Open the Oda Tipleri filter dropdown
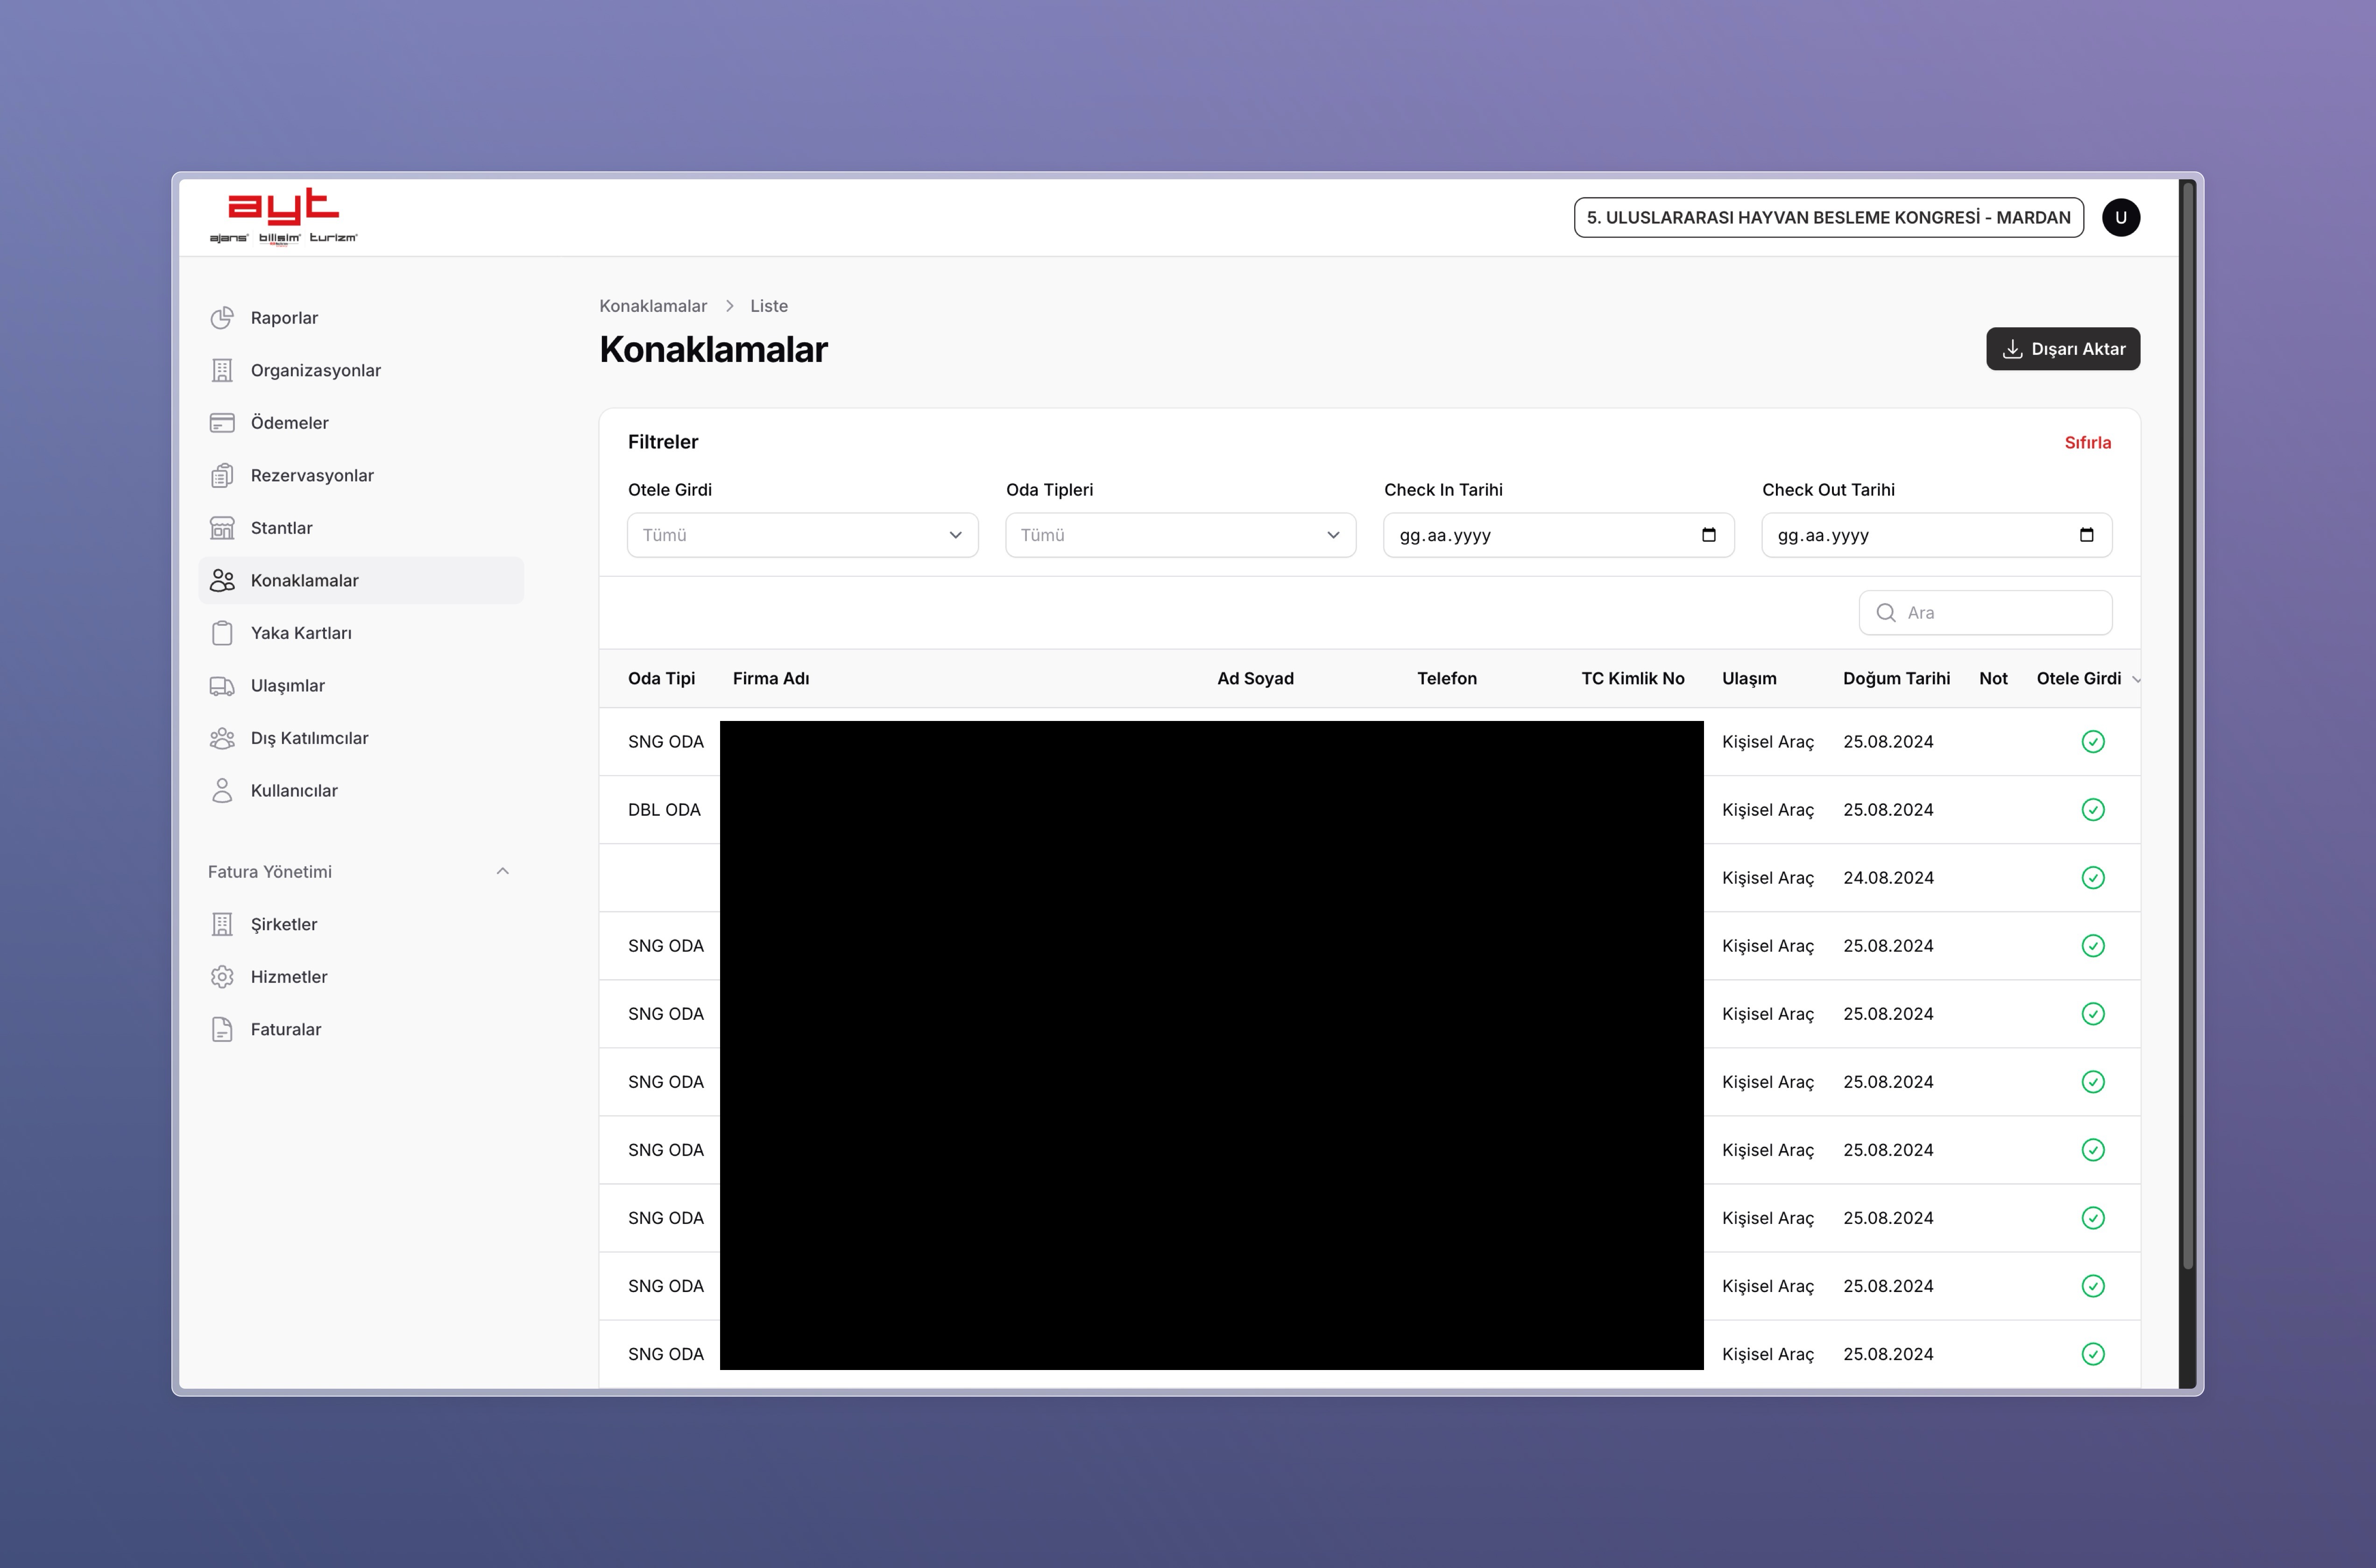Viewport: 2376px width, 1568px height. [x=1180, y=535]
